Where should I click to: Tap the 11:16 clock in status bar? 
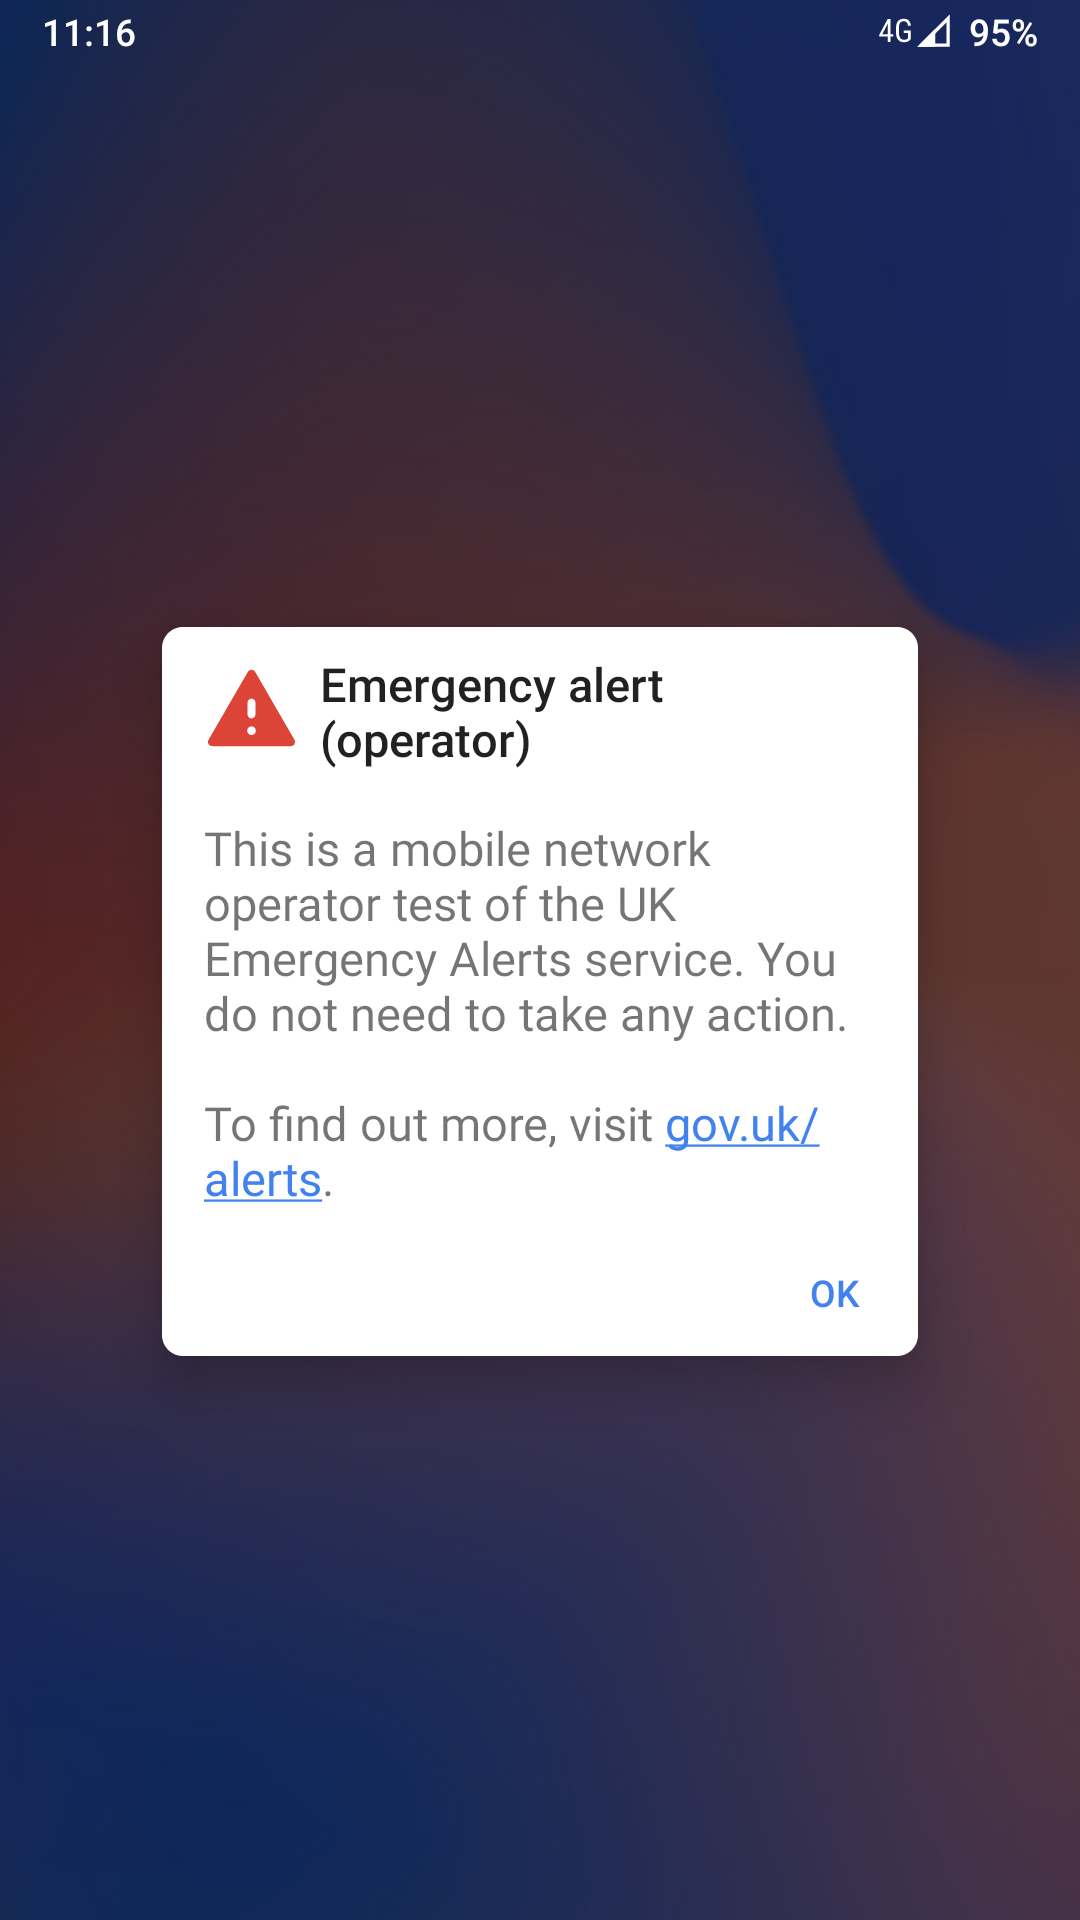pyautogui.click(x=89, y=33)
